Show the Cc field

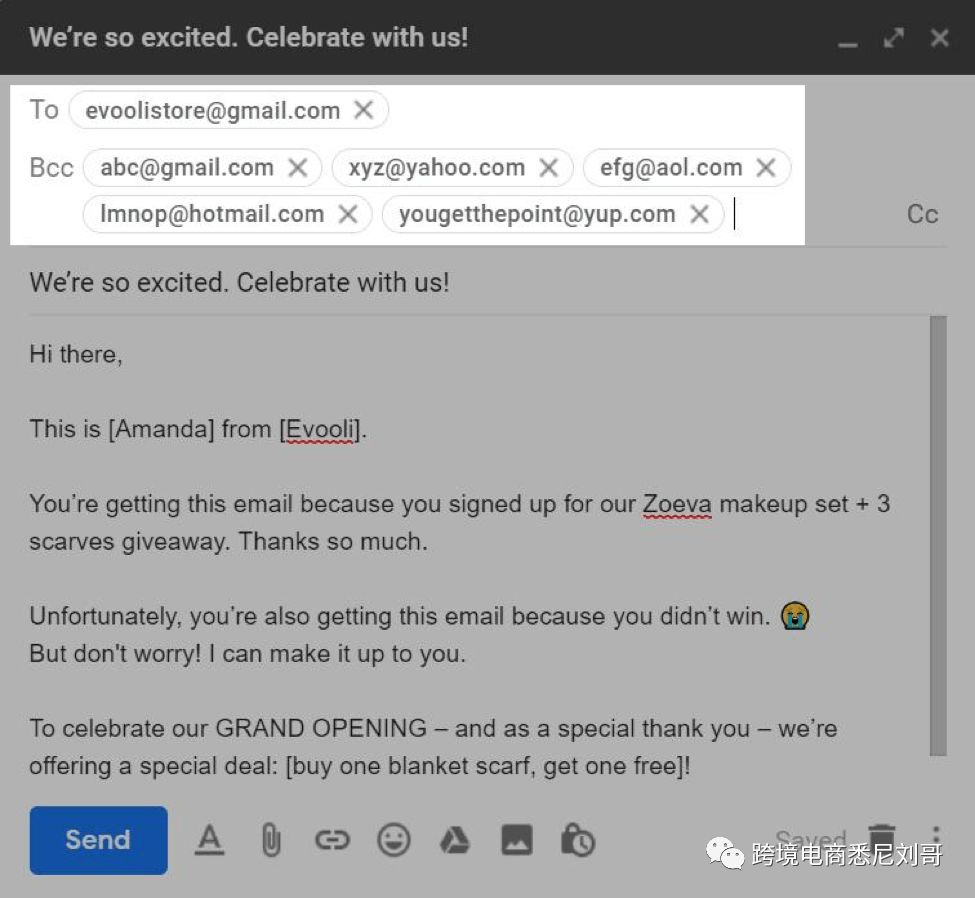point(922,214)
